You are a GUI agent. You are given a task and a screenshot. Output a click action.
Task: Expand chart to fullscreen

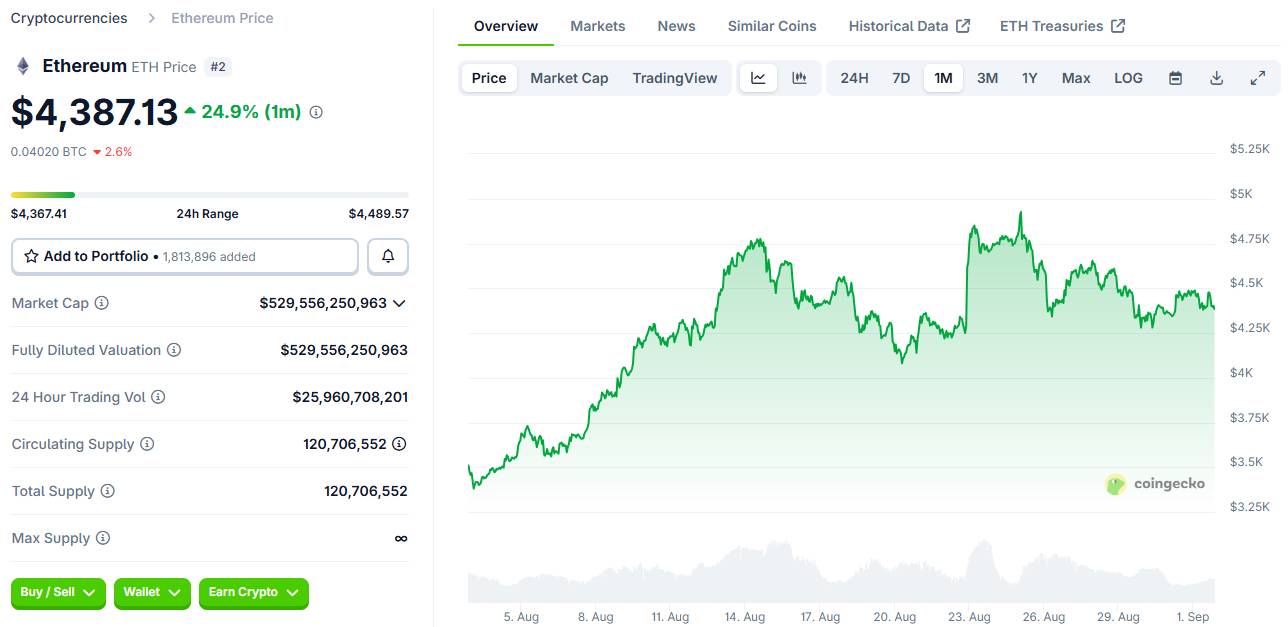1258,78
